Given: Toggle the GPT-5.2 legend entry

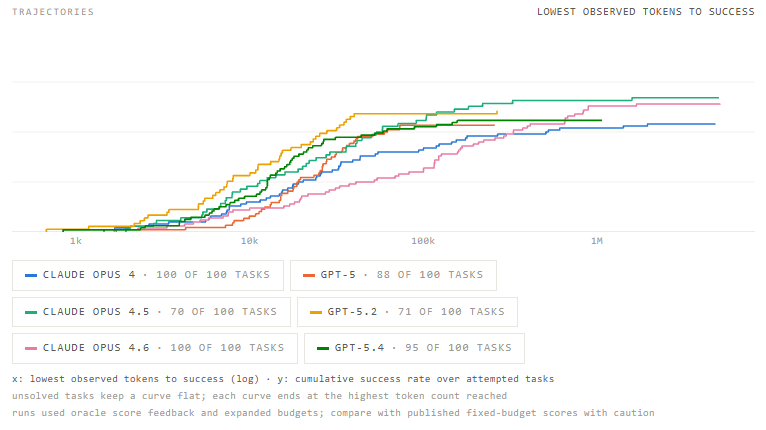Looking at the screenshot, I should click(x=407, y=312).
